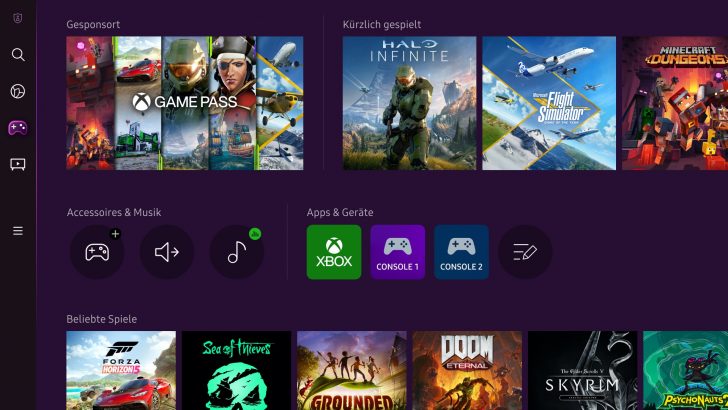Viewport: 728px width, 410px height.
Task: Open the sponsored Game Pass banner
Action: (x=185, y=103)
